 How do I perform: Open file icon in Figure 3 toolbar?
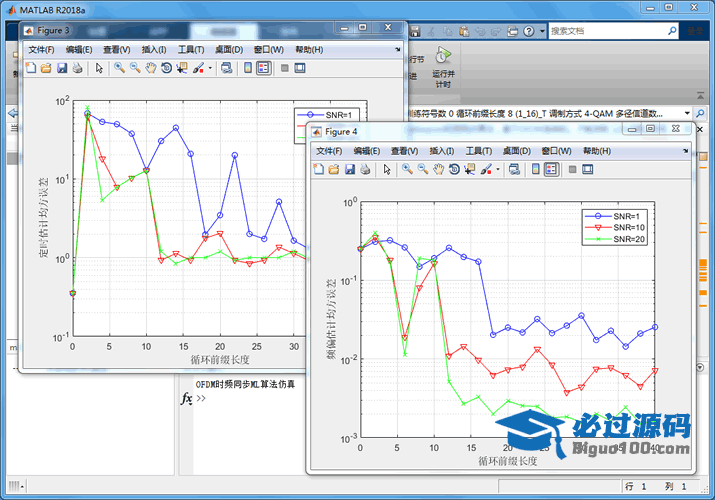click(x=46, y=68)
